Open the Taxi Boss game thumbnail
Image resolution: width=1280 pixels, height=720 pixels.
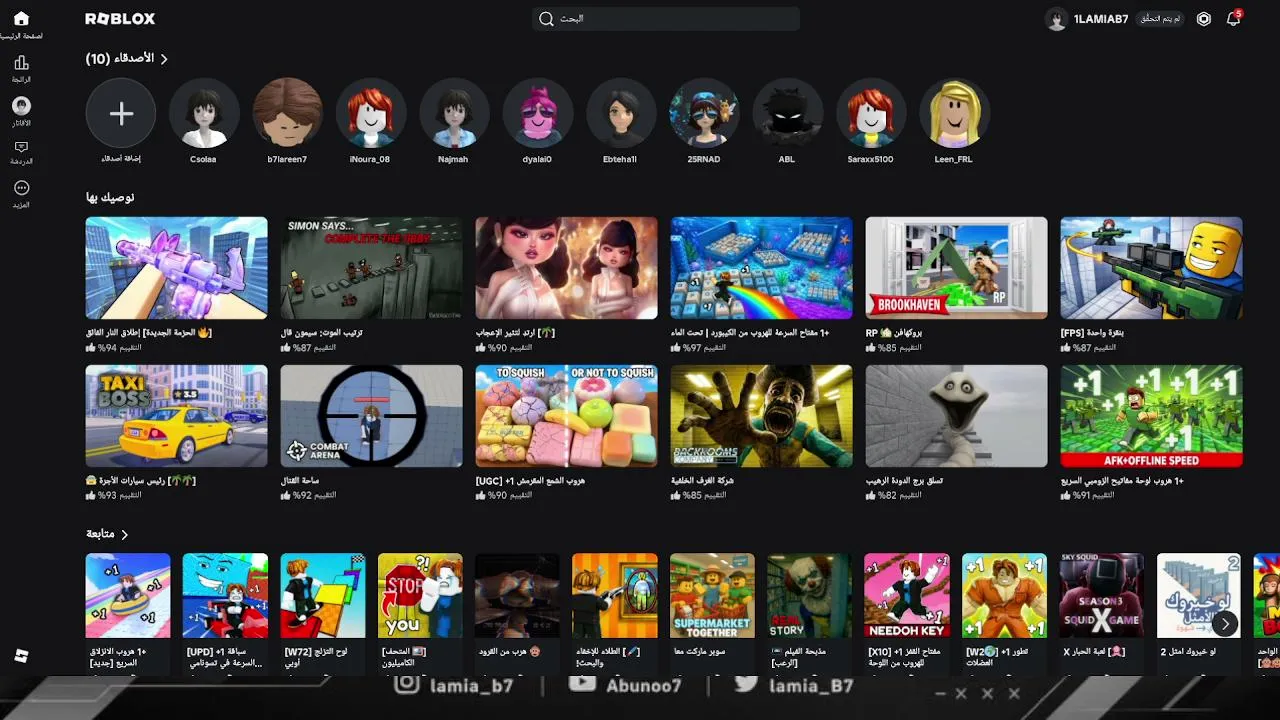click(x=176, y=416)
